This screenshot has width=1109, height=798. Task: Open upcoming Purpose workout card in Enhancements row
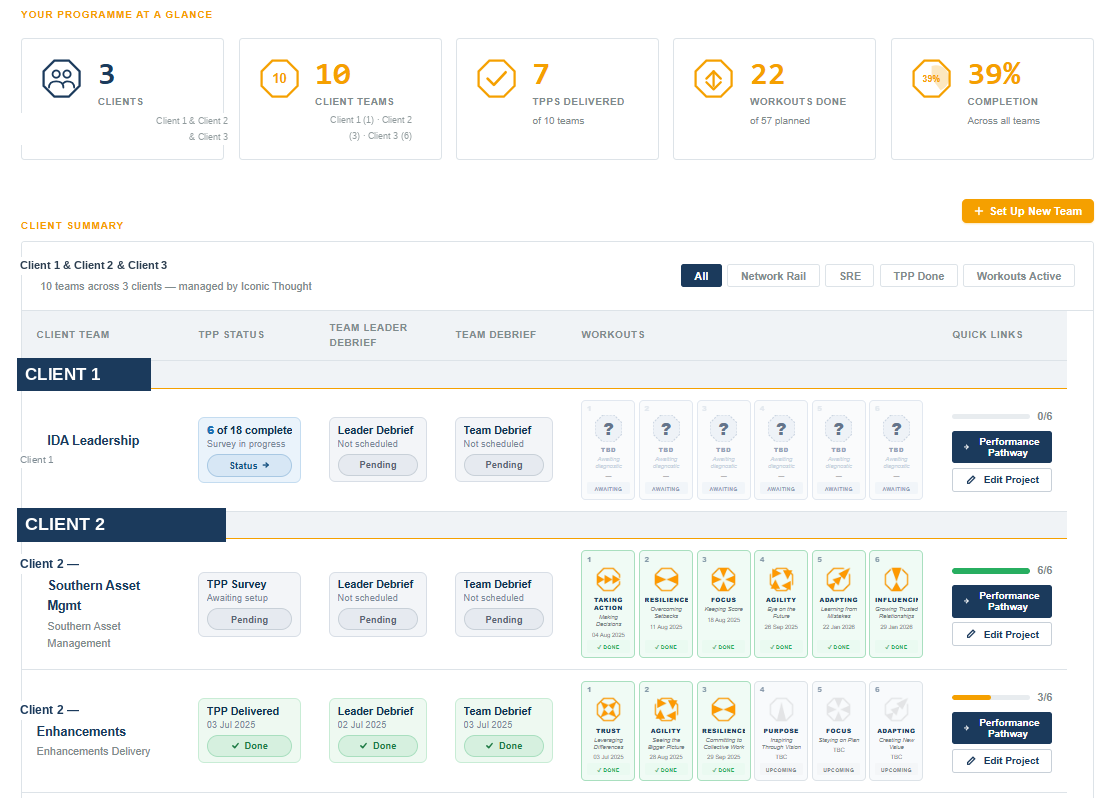click(781, 731)
